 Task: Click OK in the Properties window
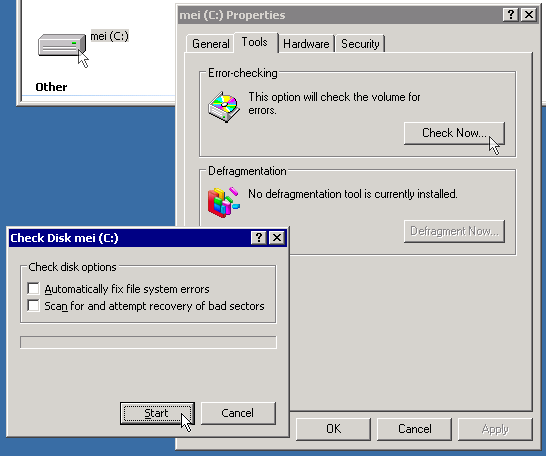tap(333, 429)
